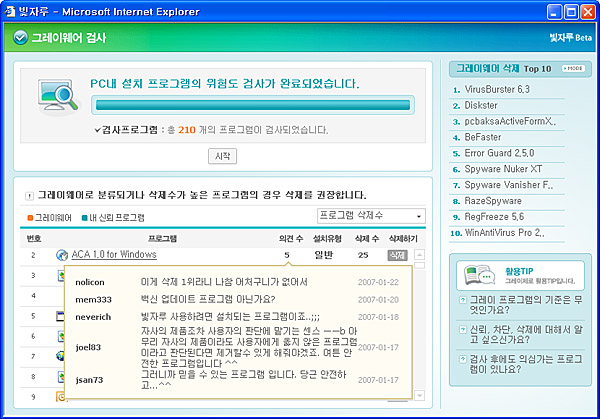Click the 의견 수 column header
Screen dimensions: 600x419
291,239
